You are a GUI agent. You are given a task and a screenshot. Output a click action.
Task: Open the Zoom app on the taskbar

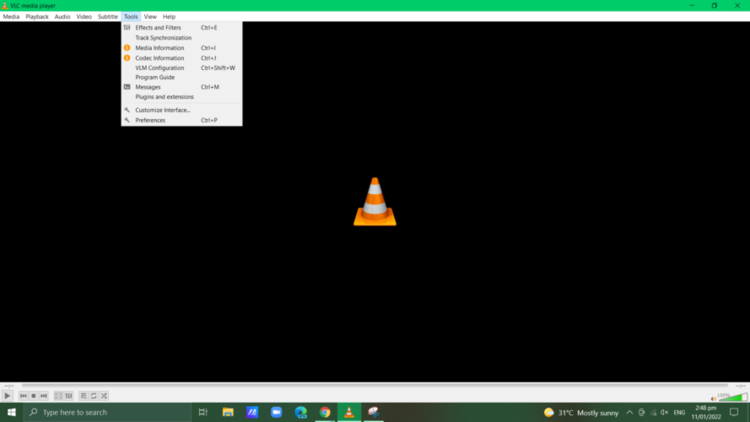pyautogui.click(x=276, y=412)
